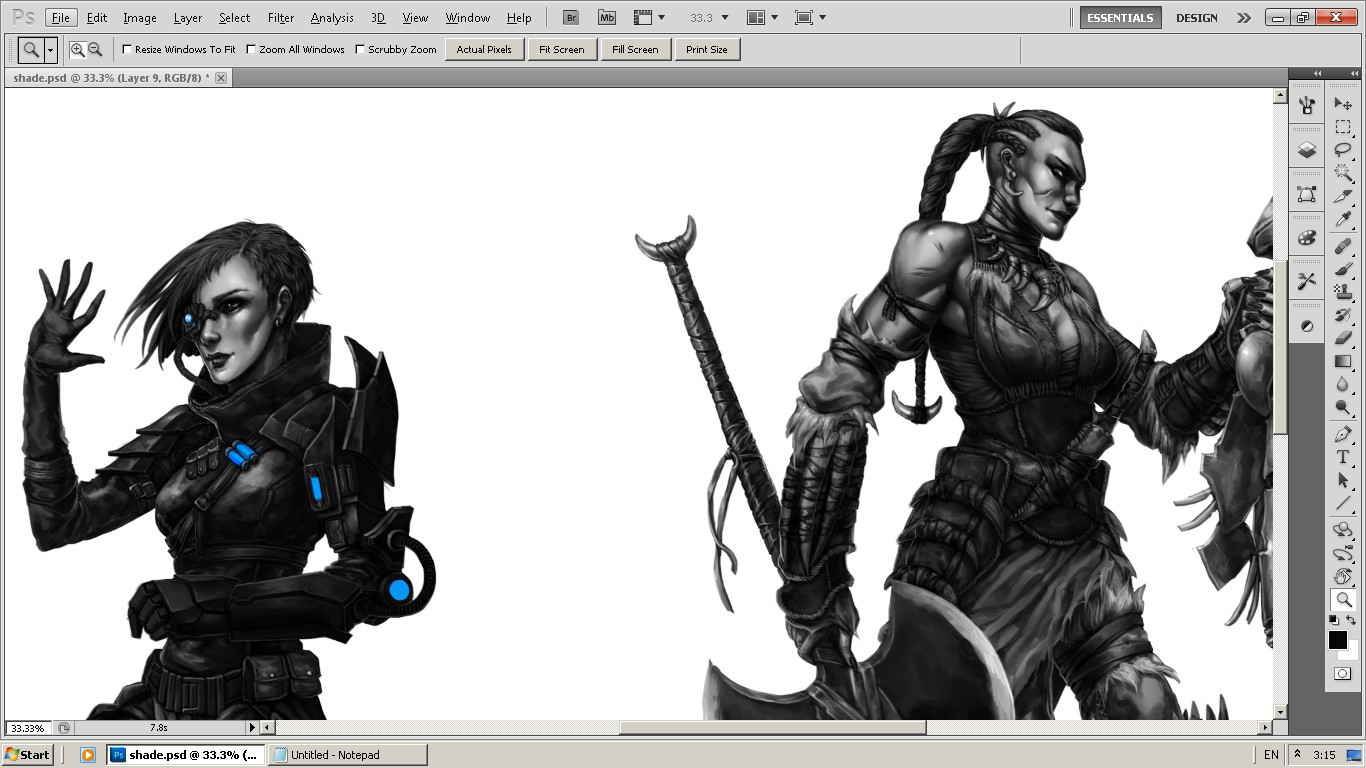The width and height of the screenshot is (1366, 768).
Task: Open status bar info arrow menu
Action: click(x=252, y=728)
